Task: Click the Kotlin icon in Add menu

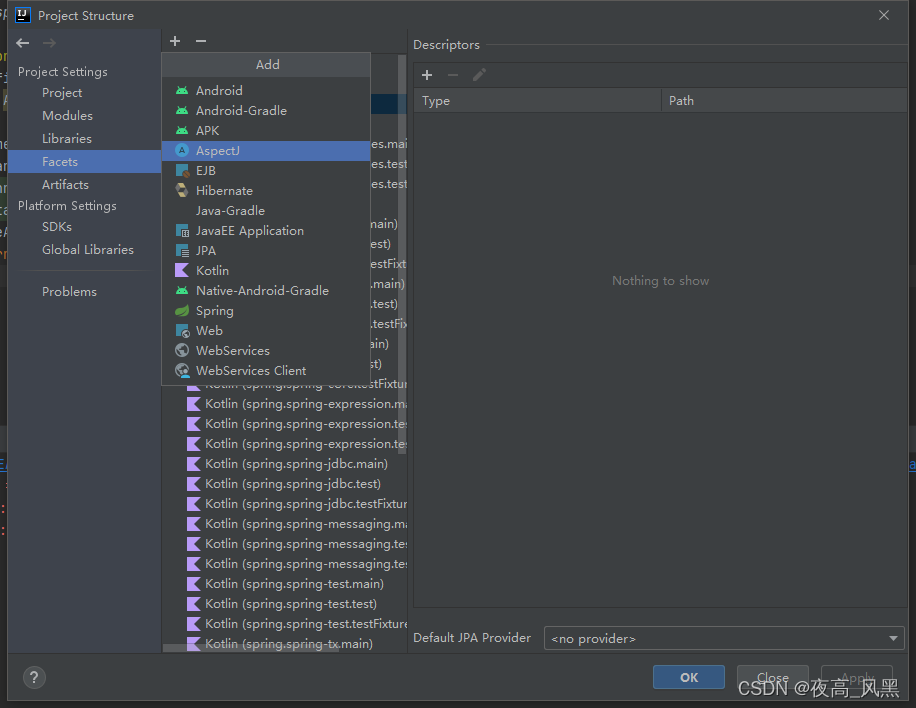Action: [x=182, y=270]
